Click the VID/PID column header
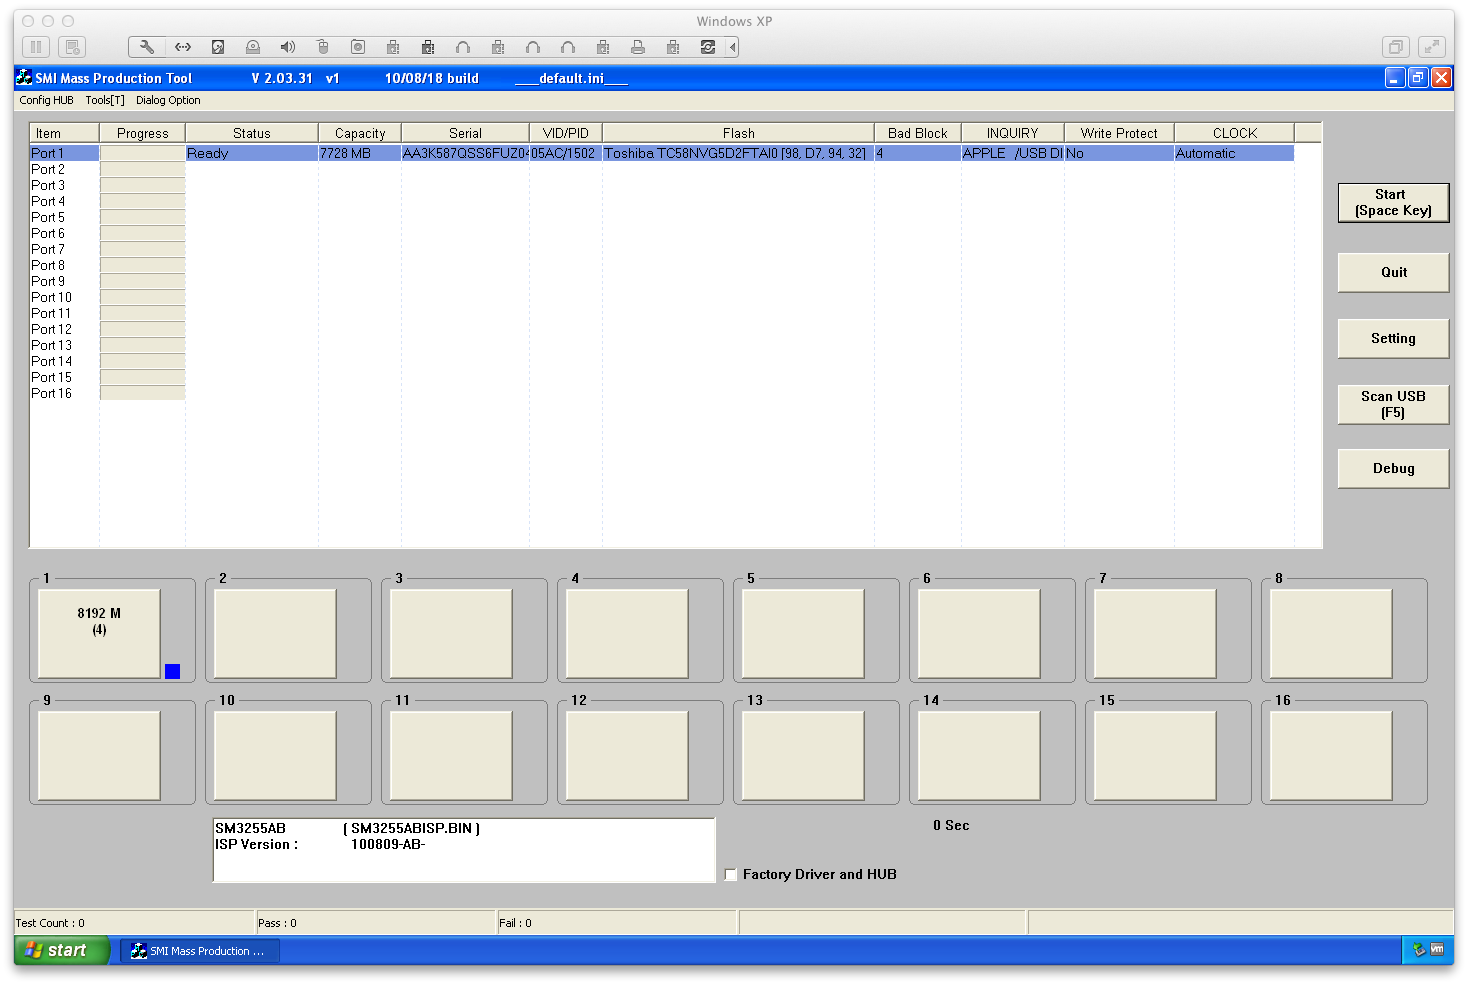The width and height of the screenshot is (1468, 985). click(566, 133)
